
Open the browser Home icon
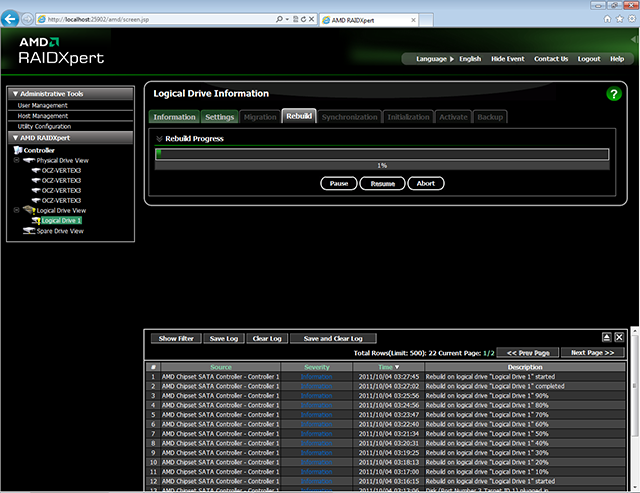(607, 19)
